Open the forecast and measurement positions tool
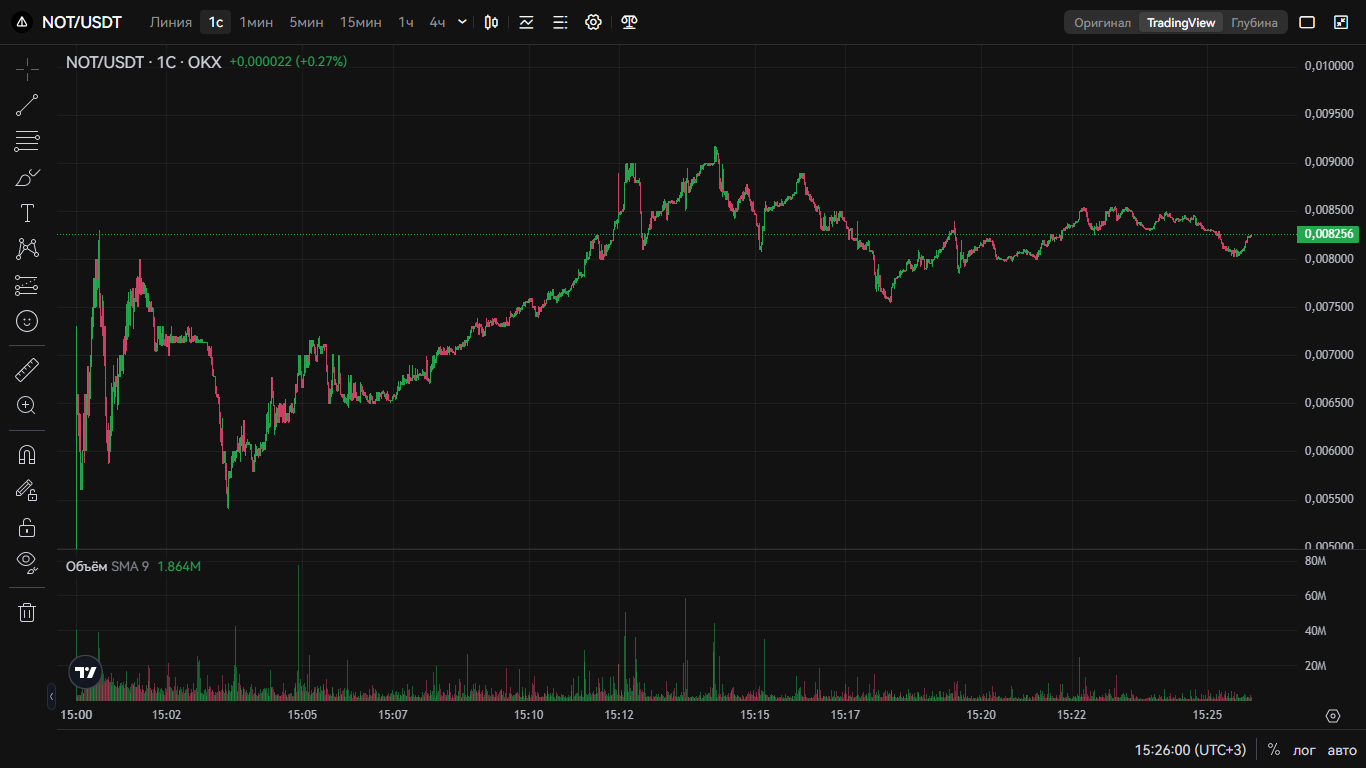1366x768 pixels. point(27,285)
